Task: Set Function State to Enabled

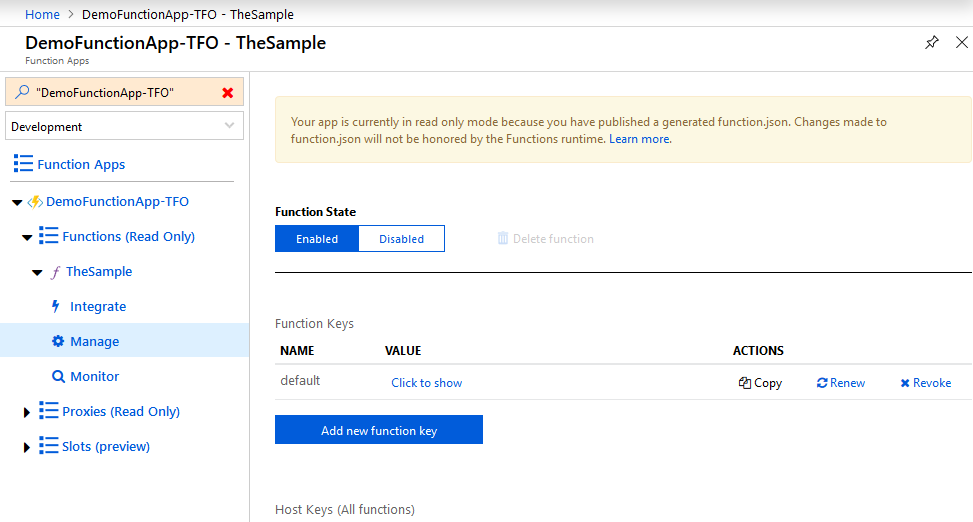Action: tap(316, 239)
